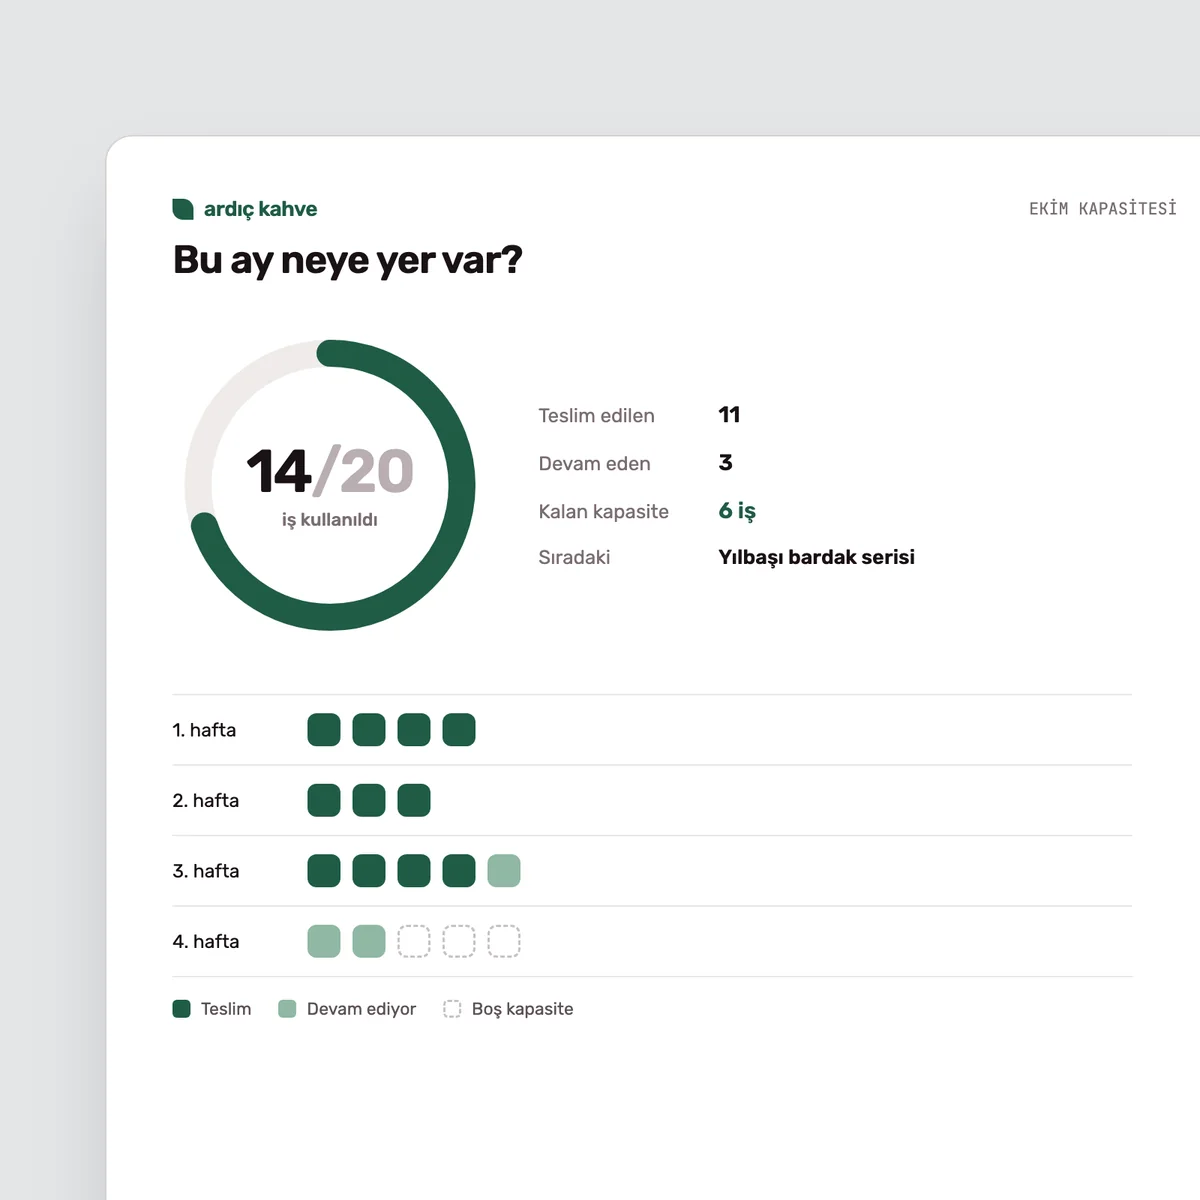Click the 6 iş remaining capacity value

[737, 511]
